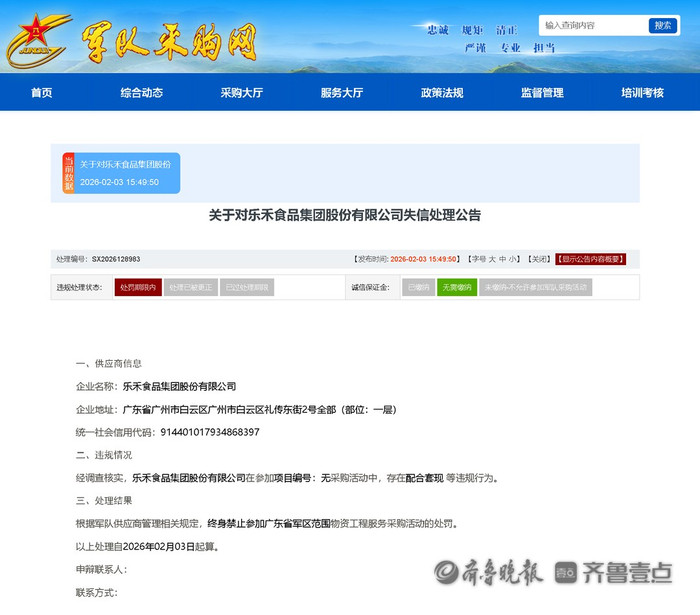Set font size to 大
The height and width of the screenshot is (615, 700).
pyautogui.click(x=492, y=259)
